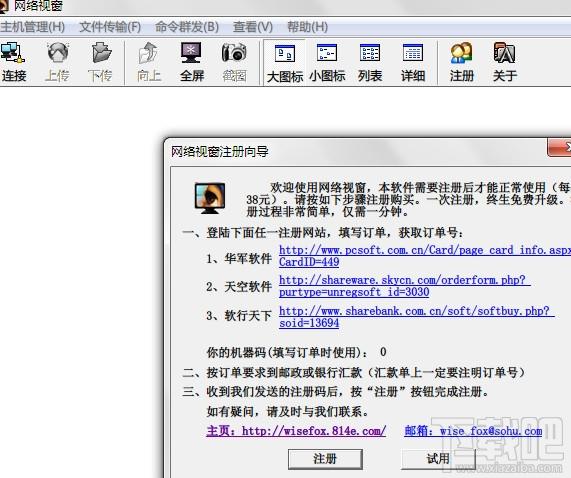Open the 软行天下 sharebank.com.cn link
Viewport: 571px width, 478px height.
click(x=417, y=317)
